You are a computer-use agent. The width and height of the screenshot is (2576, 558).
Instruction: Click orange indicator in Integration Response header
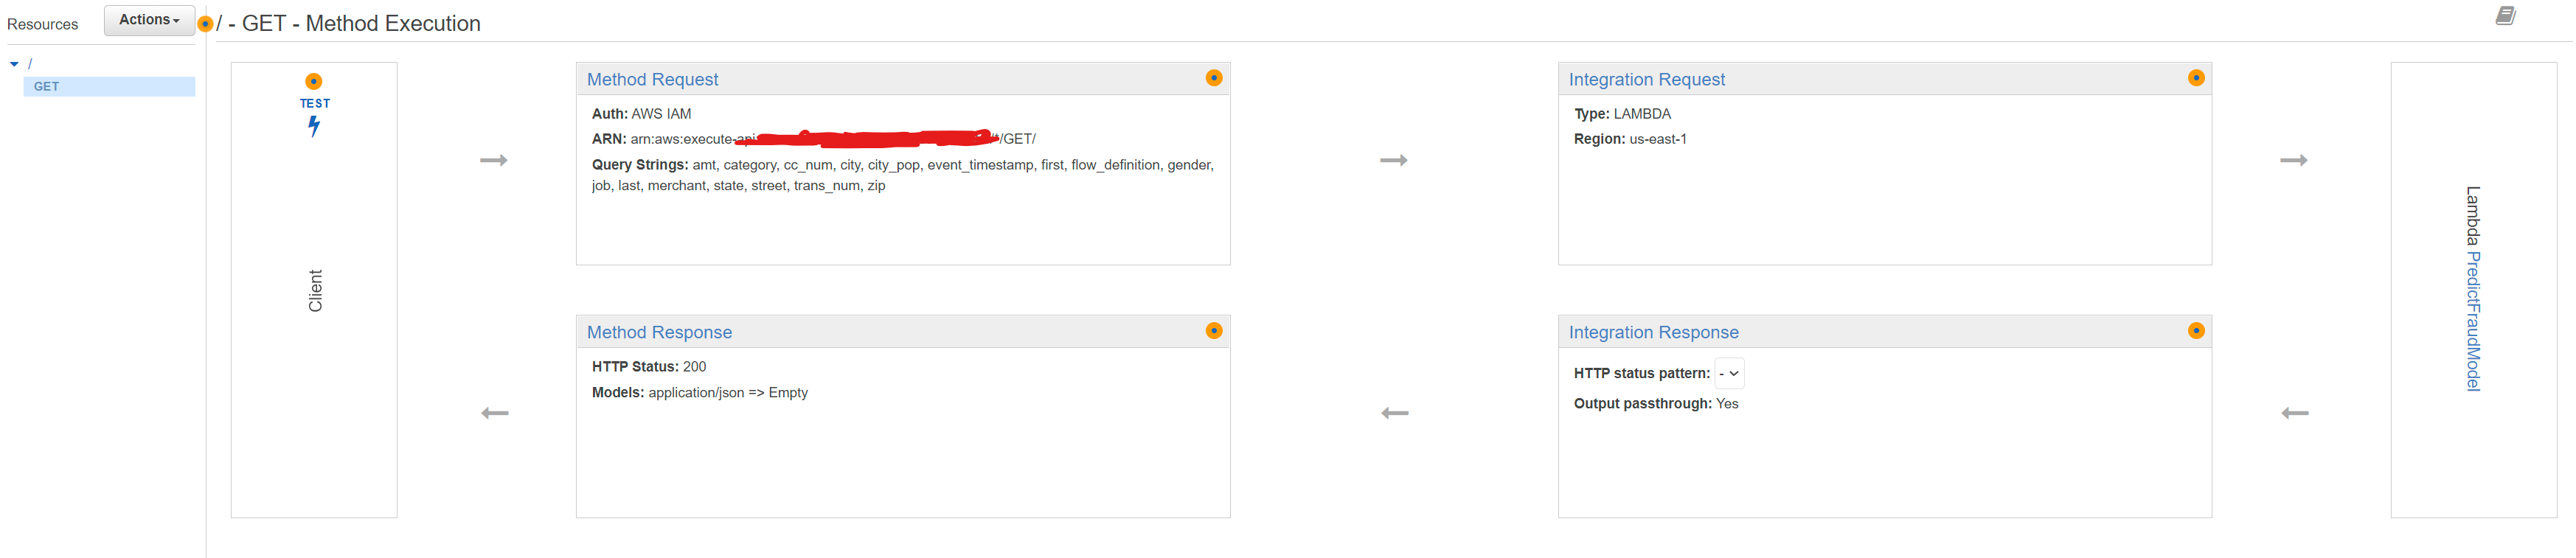[x=2195, y=331]
